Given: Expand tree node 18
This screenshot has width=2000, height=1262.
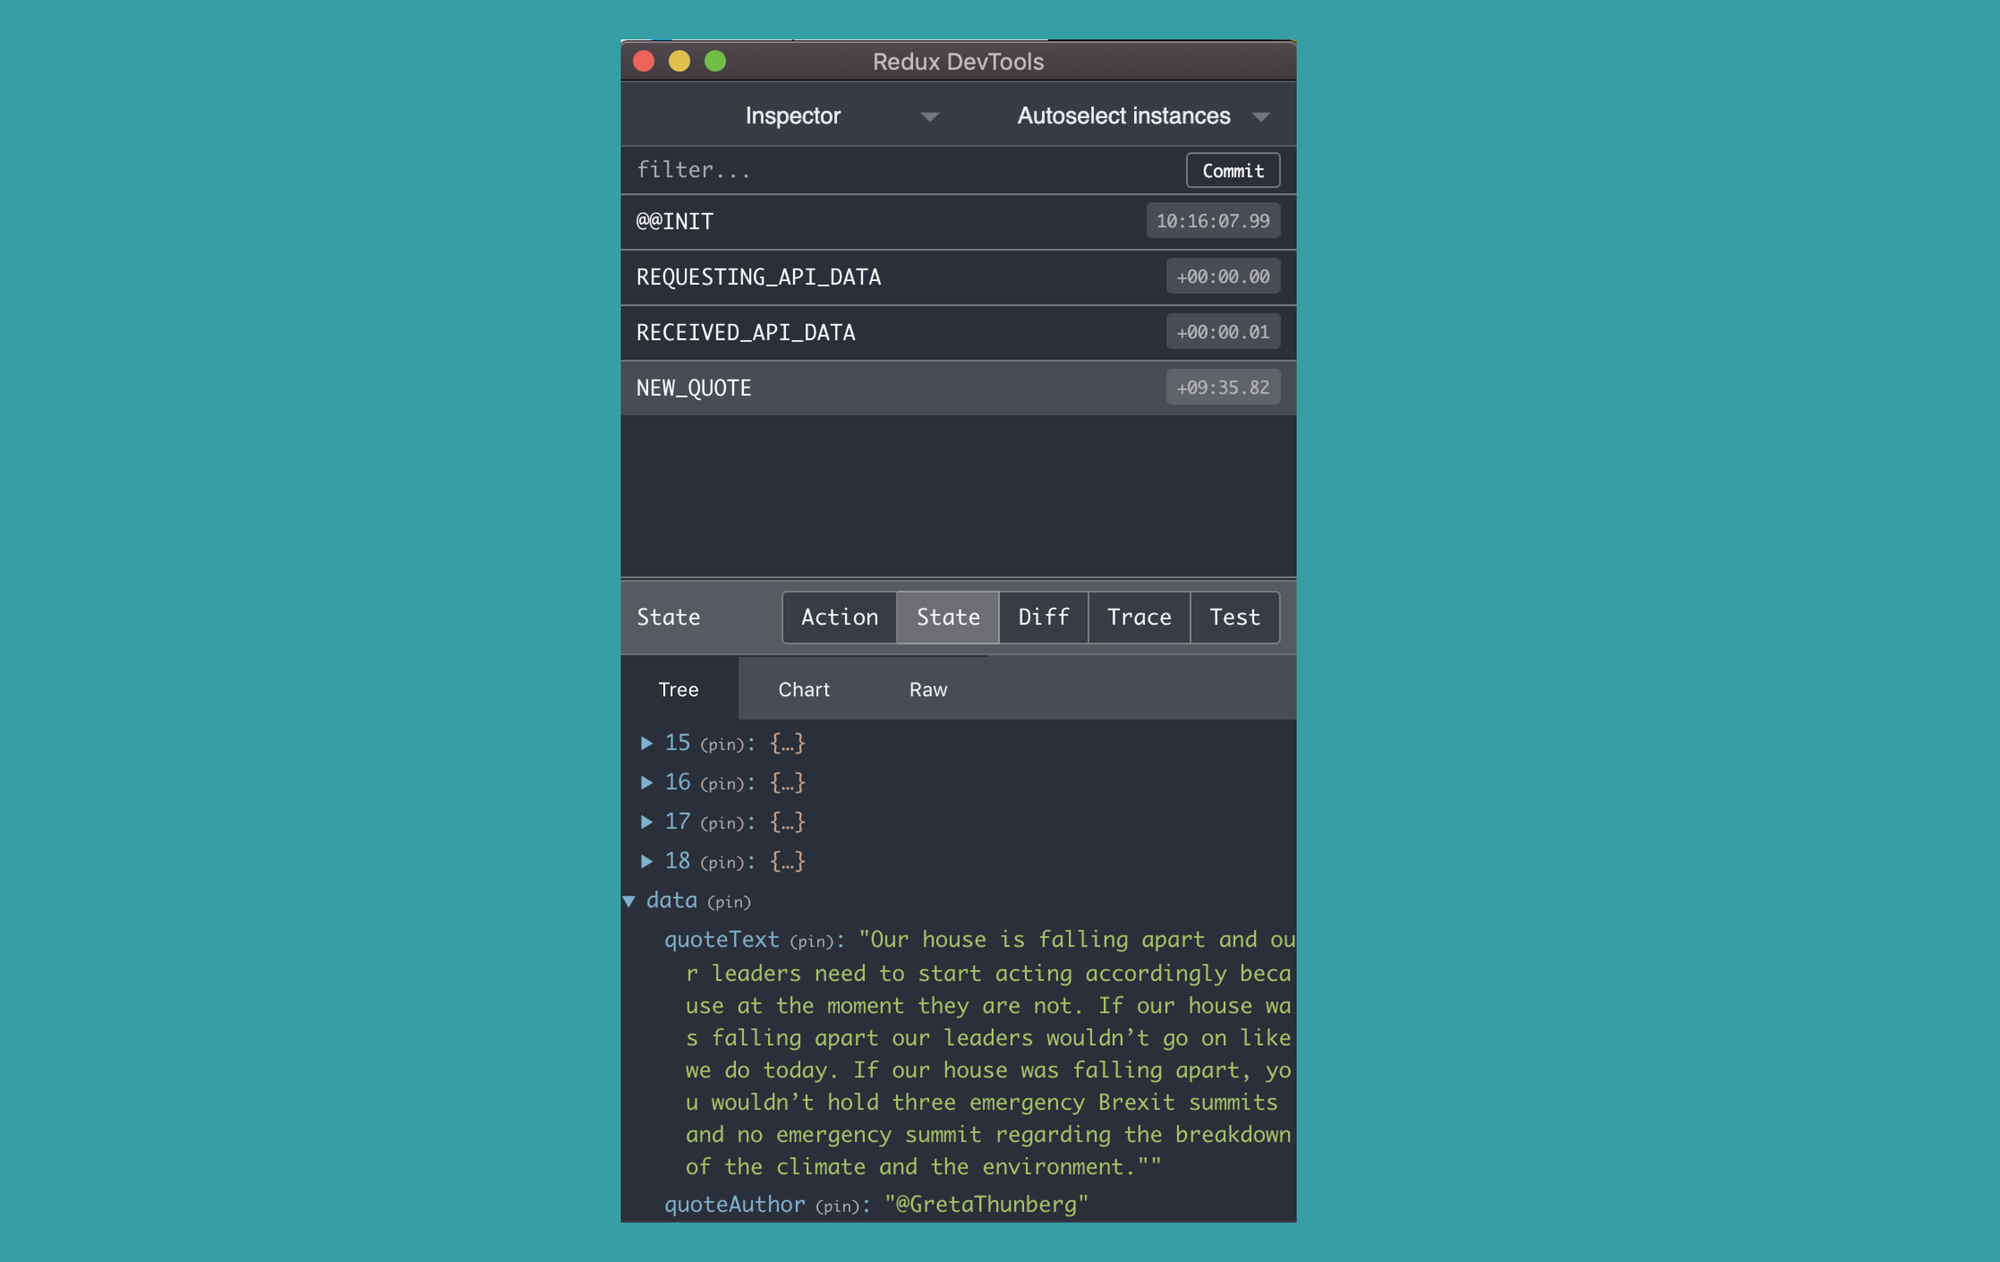Looking at the screenshot, I should pyautogui.click(x=646, y=861).
